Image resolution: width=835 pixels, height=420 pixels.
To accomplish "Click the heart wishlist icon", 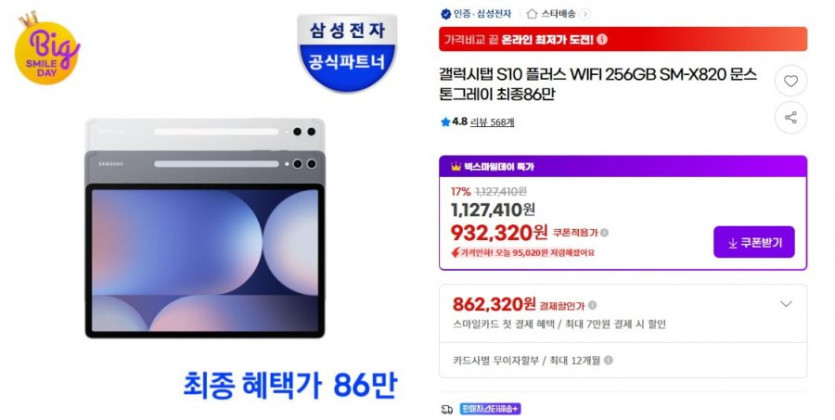I will pos(791,81).
